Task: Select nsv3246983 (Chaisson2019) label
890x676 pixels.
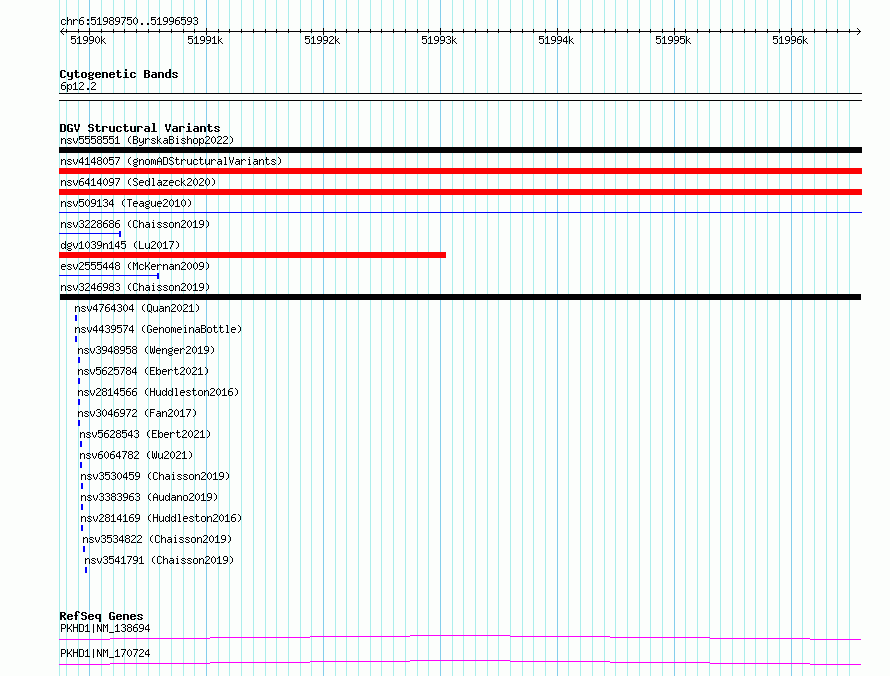Action: 135,287
